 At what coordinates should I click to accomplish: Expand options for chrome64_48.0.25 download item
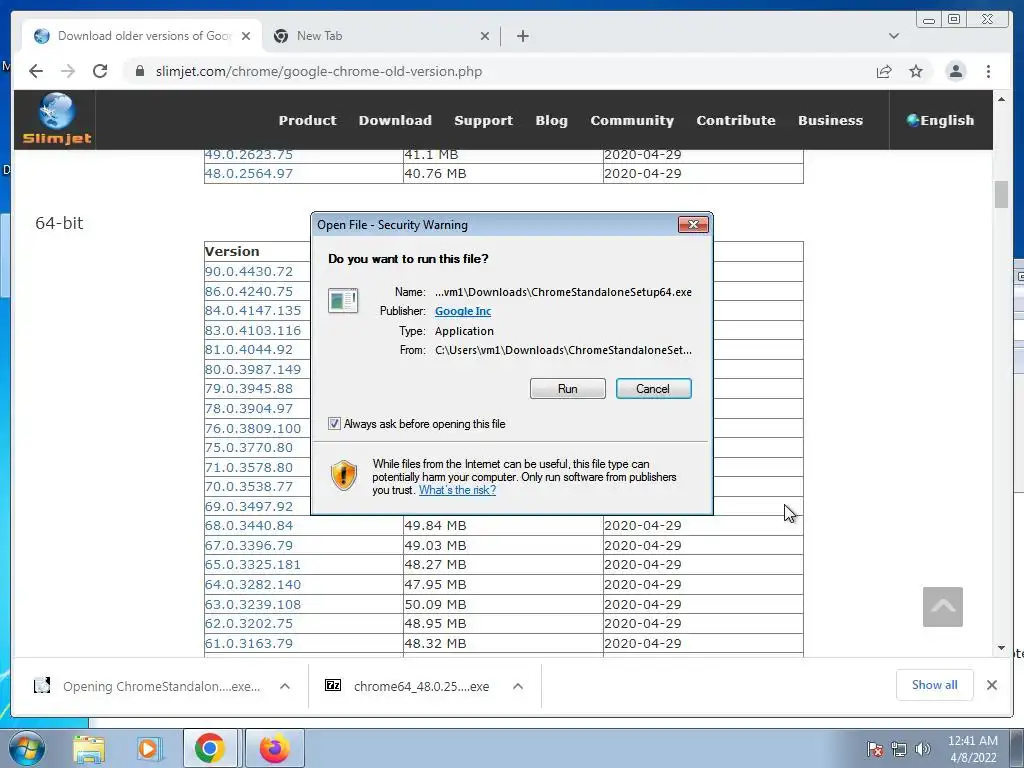518,686
